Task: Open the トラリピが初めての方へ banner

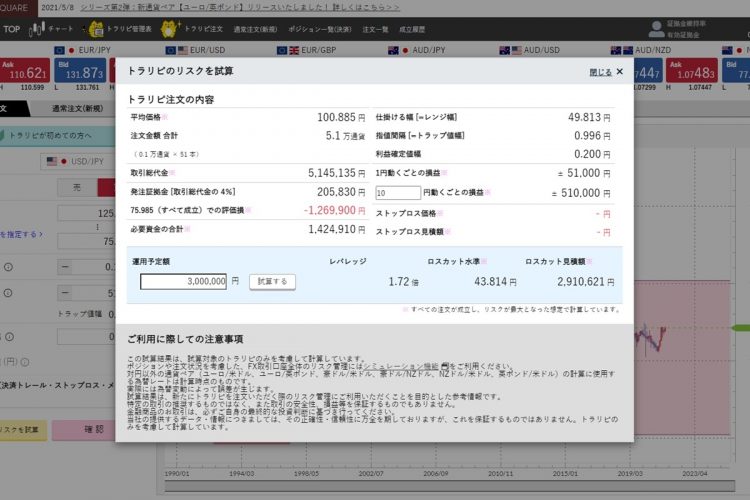Action: (x=57, y=135)
